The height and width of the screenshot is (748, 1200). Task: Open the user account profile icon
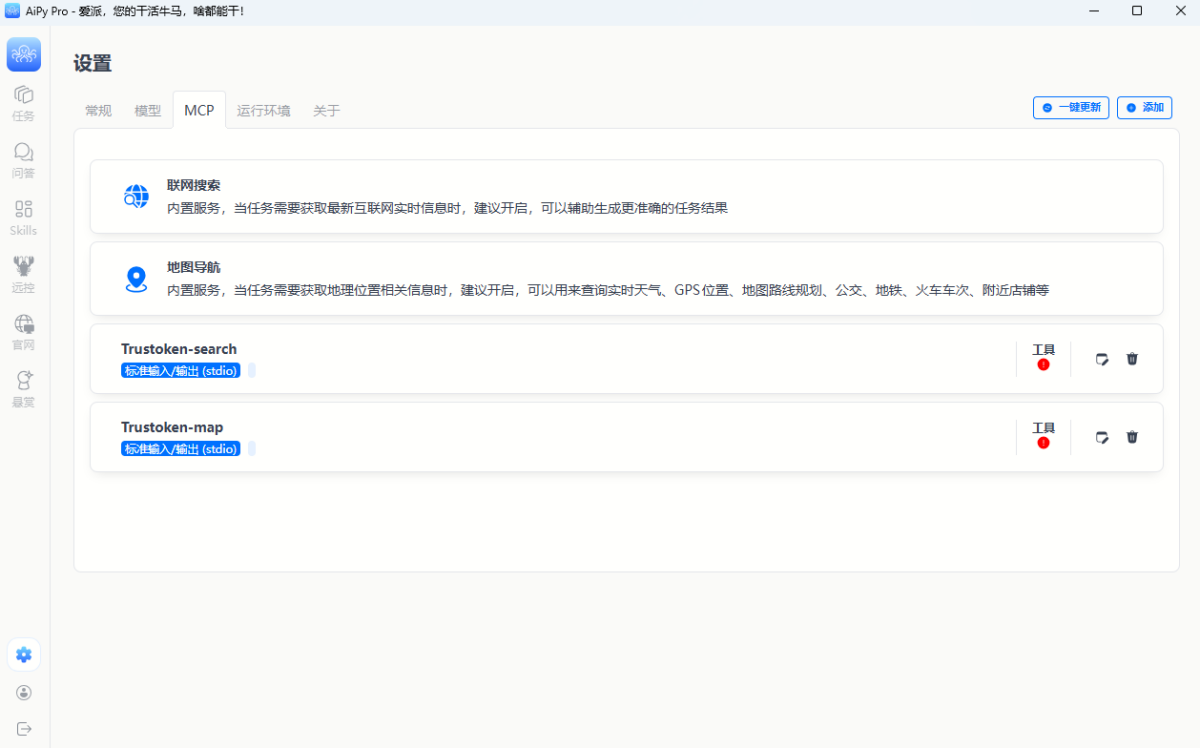pyautogui.click(x=24, y=692)
